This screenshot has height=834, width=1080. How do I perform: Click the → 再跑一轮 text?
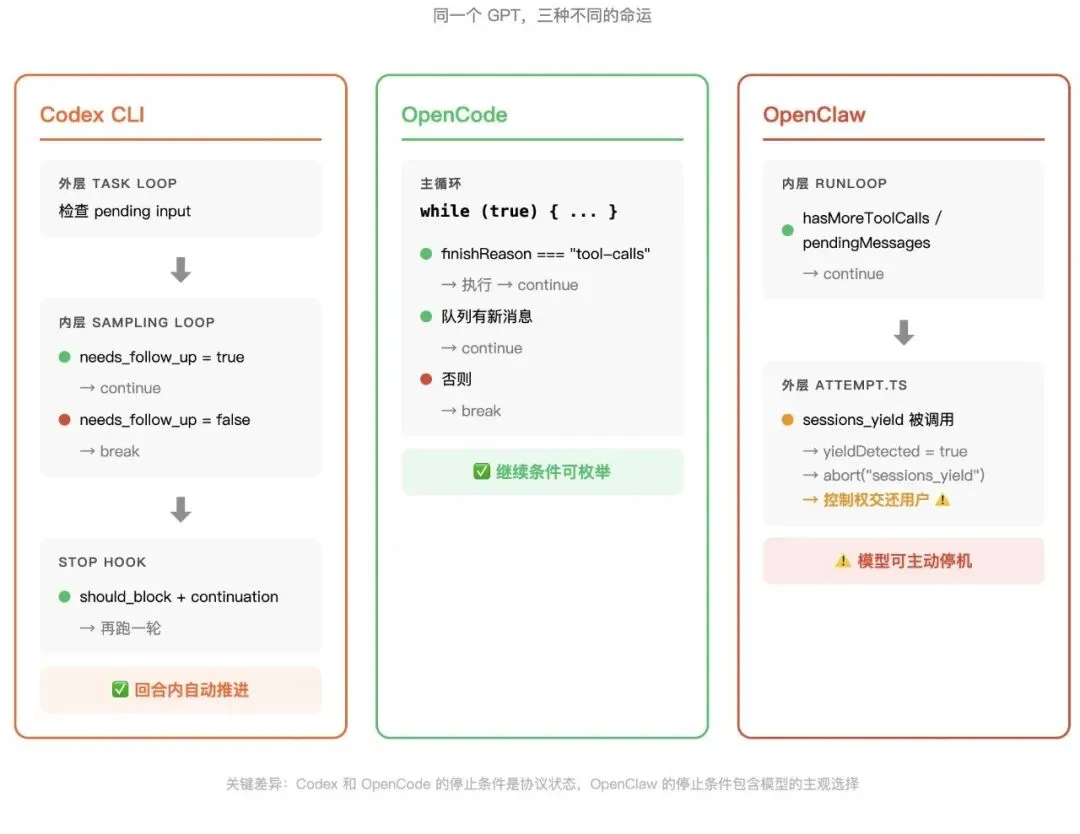click(121, 628)
